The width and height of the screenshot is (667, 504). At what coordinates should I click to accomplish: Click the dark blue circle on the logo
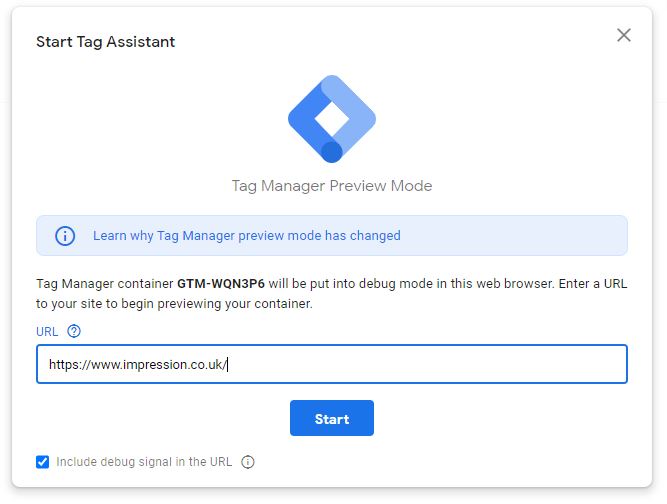(x=332, y=152)
